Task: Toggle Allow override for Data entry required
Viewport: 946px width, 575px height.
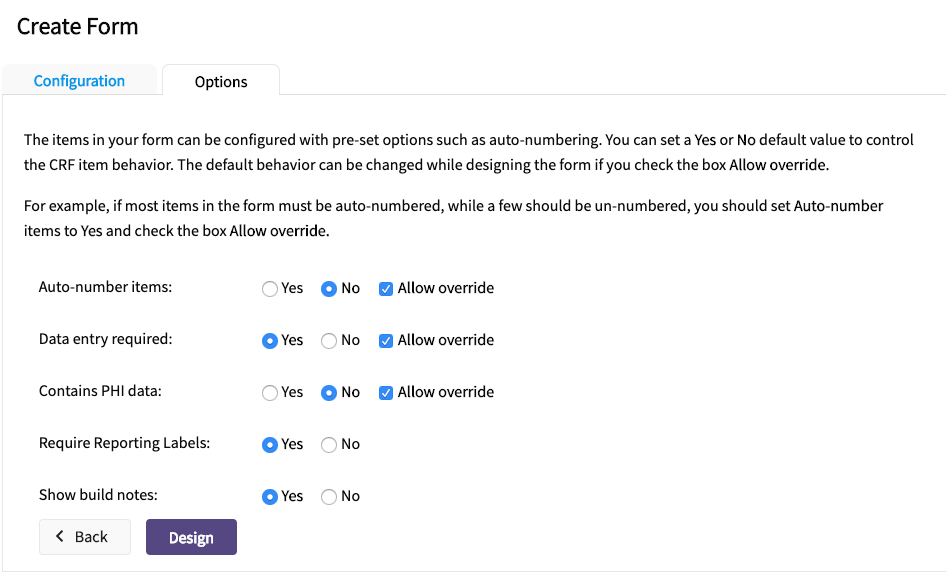Action: tap(386, 341)
